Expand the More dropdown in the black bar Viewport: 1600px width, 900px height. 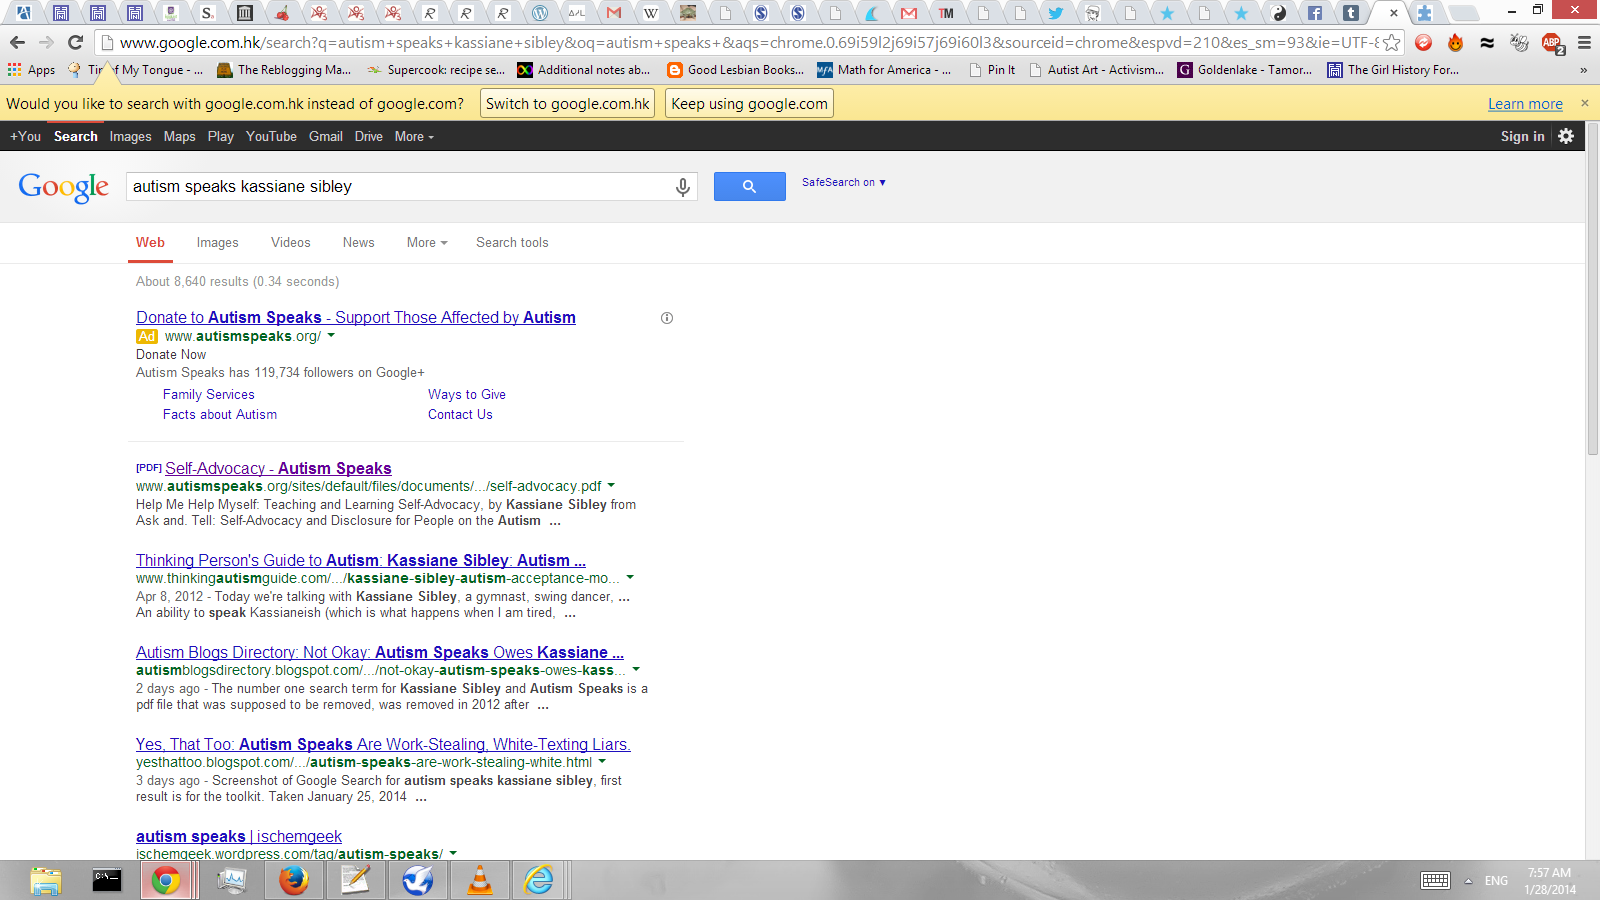[x=414, y=136]
